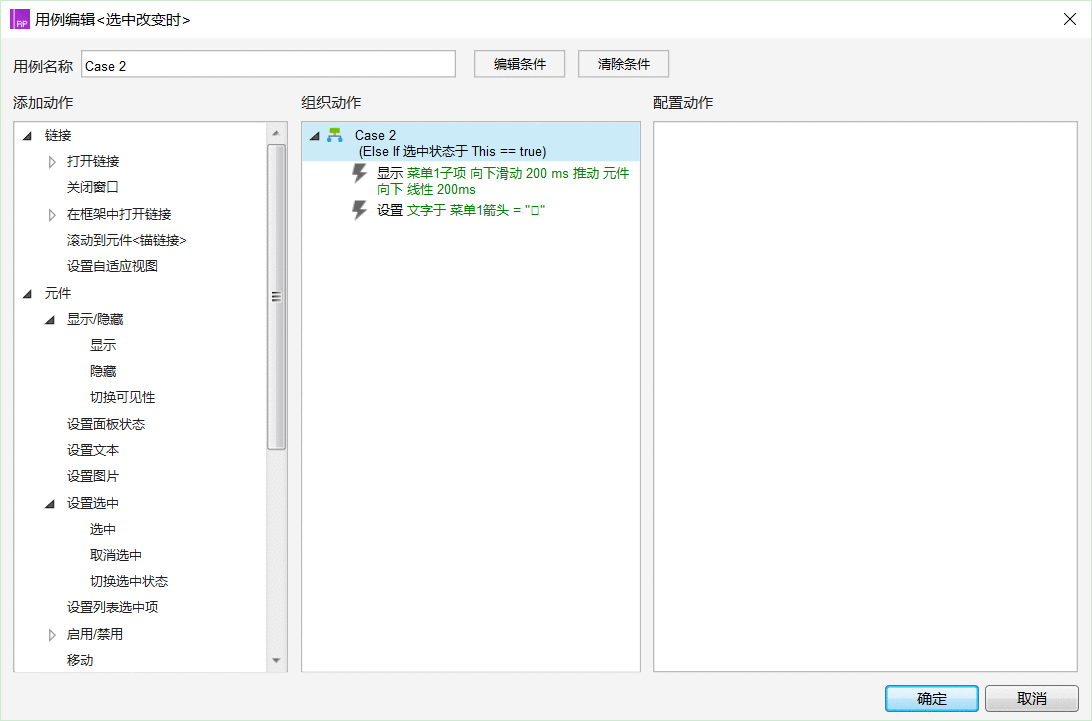The height and width of the screenshot is (721, 1092).
Task: Collapse the 链接 category
Action: click(x=28, y=136)
